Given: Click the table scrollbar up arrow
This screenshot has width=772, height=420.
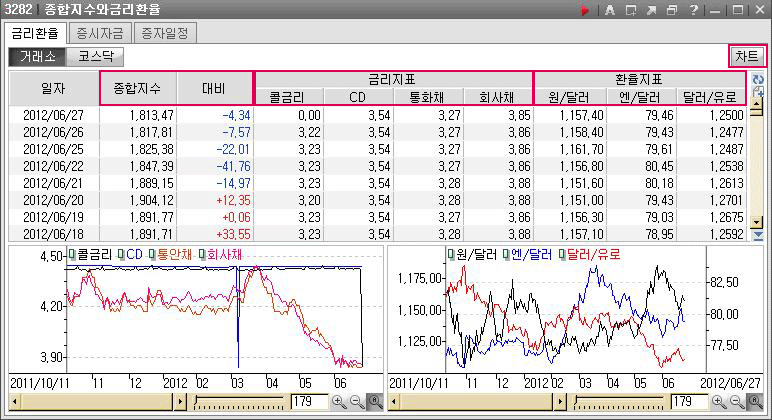Looking at the screenshot, I should pos(757,103).
